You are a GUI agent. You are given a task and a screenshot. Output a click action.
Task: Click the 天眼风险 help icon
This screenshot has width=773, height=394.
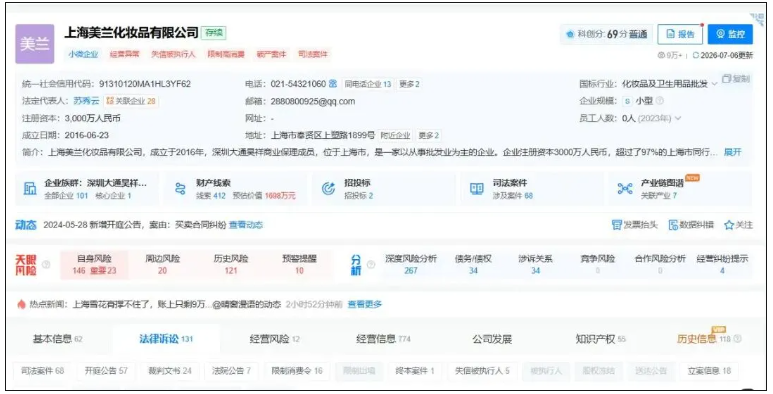46,265
